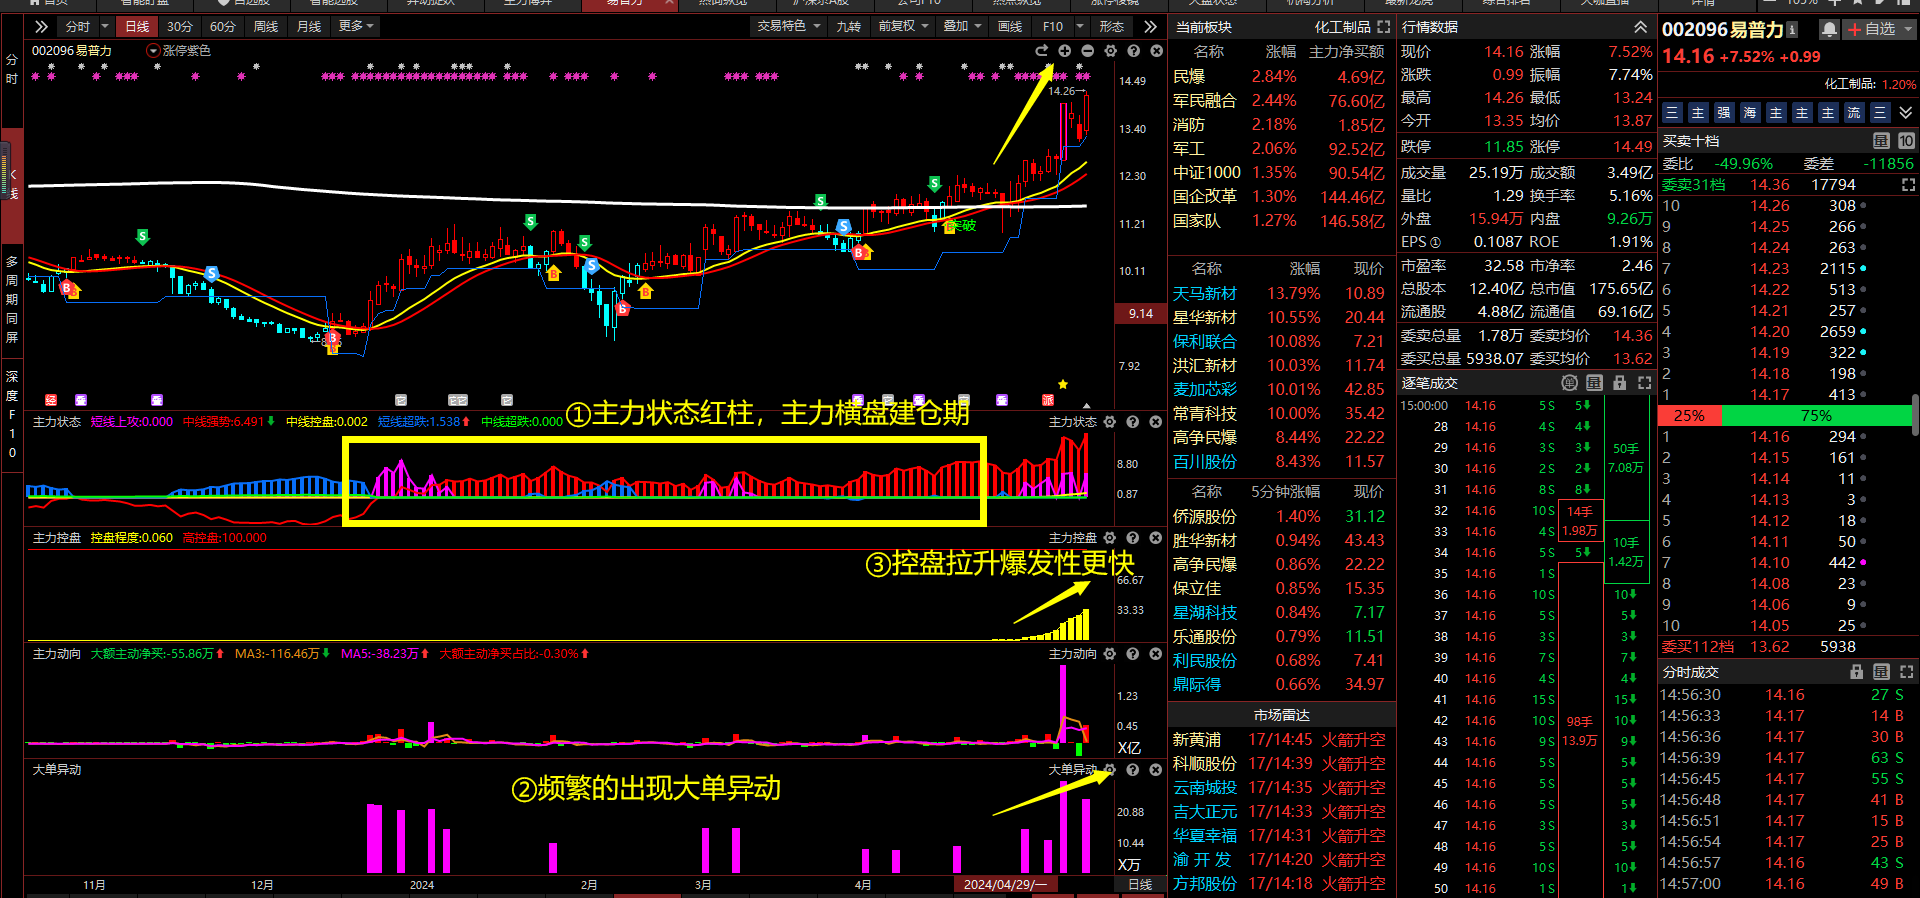Collapse the 行情数据 panel
The image size is (1920, 898).
tap(1640, 27)
